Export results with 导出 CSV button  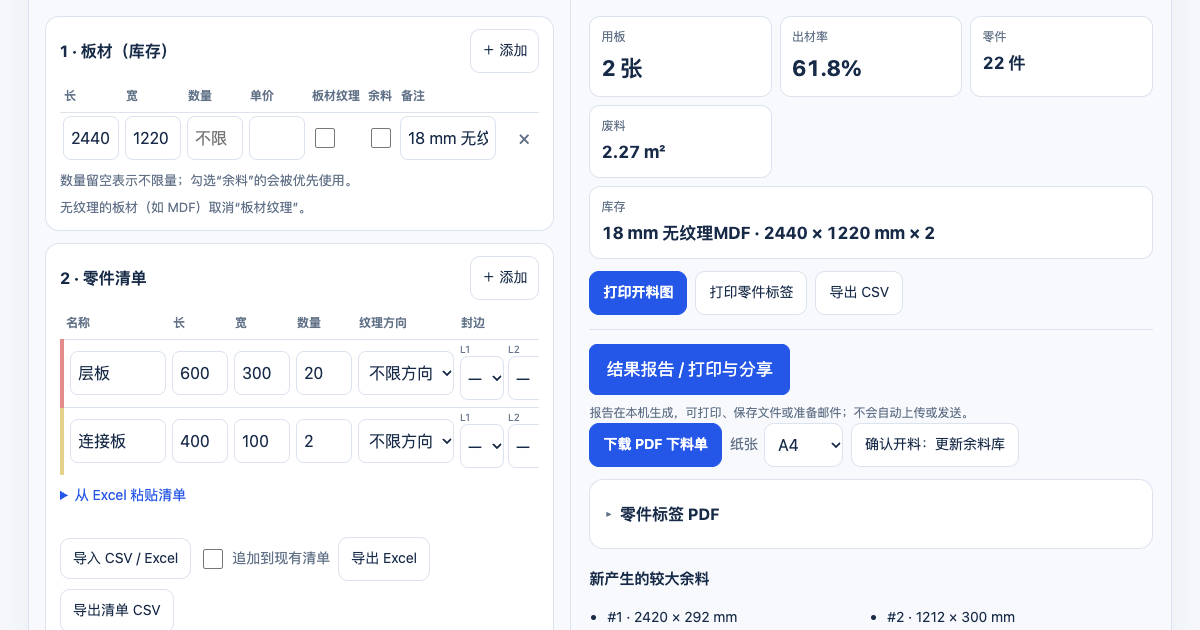(859, 293)
